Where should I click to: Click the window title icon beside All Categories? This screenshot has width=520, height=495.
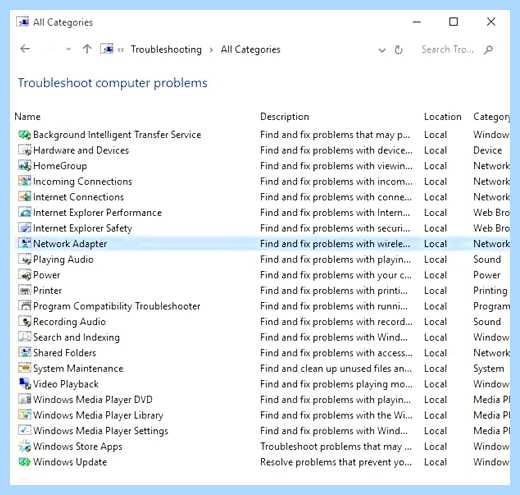click(x=23, y=22)
